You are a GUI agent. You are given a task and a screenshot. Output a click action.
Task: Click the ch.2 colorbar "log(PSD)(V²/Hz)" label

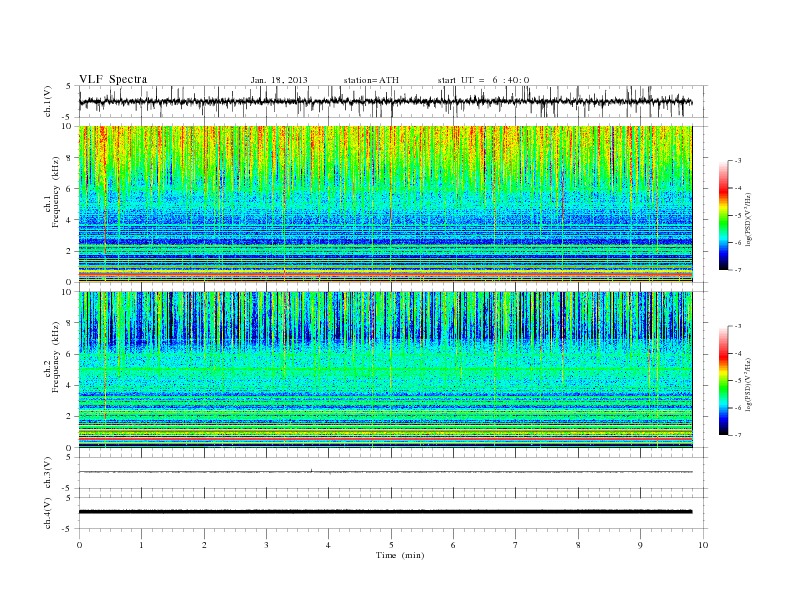coord(748,384)
